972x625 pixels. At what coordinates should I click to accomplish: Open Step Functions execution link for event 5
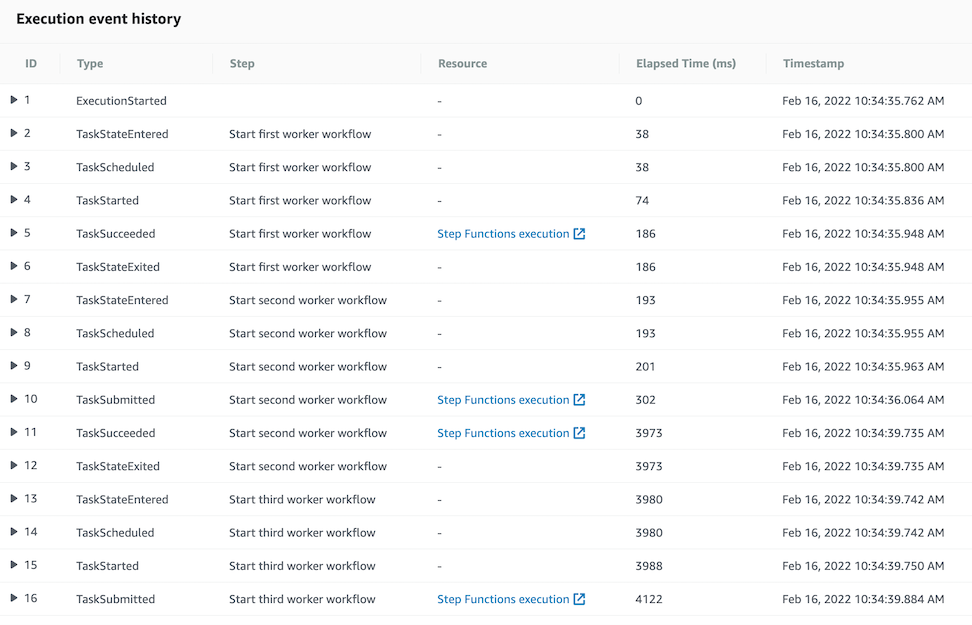[x=503, y=234]
